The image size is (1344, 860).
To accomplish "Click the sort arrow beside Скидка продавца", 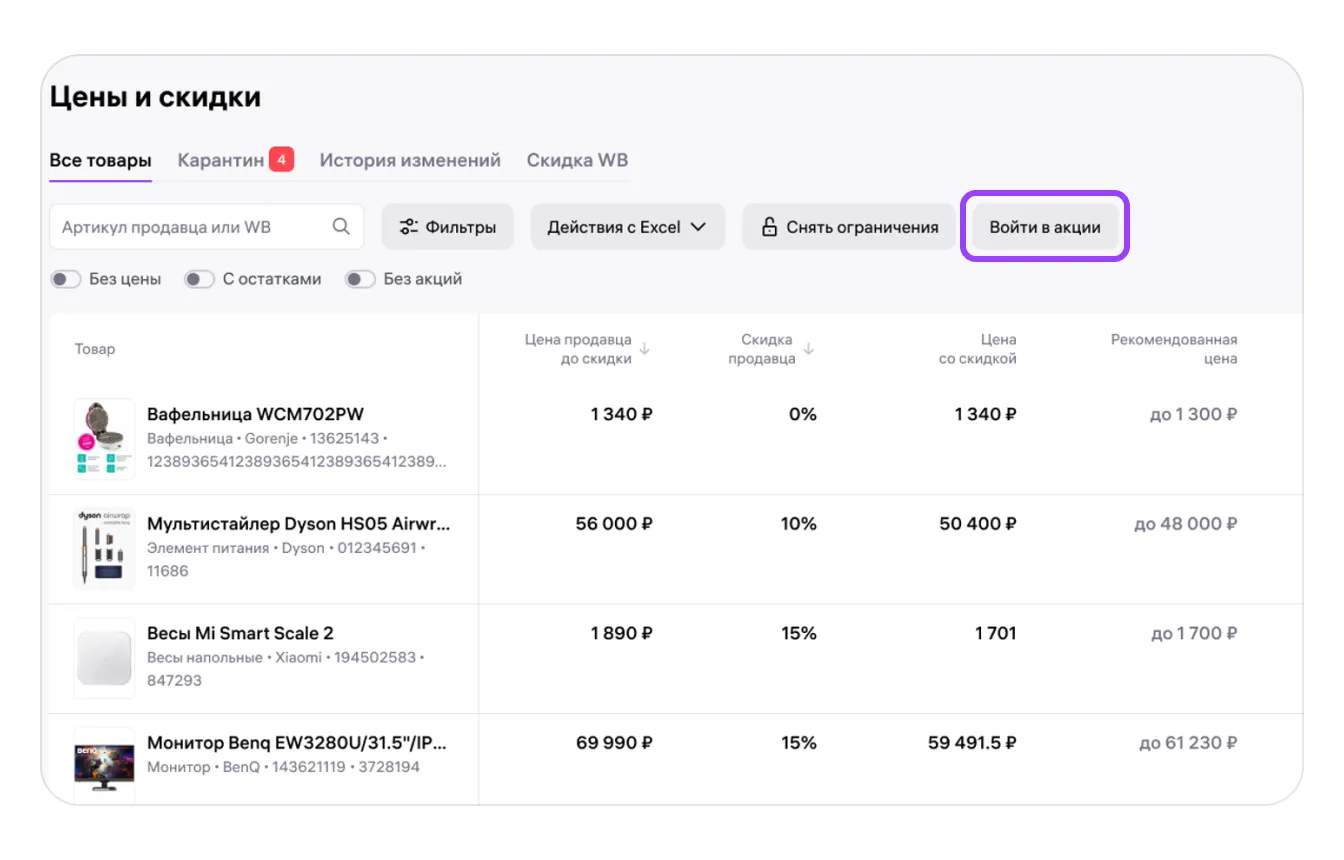I will coord(809,349).
